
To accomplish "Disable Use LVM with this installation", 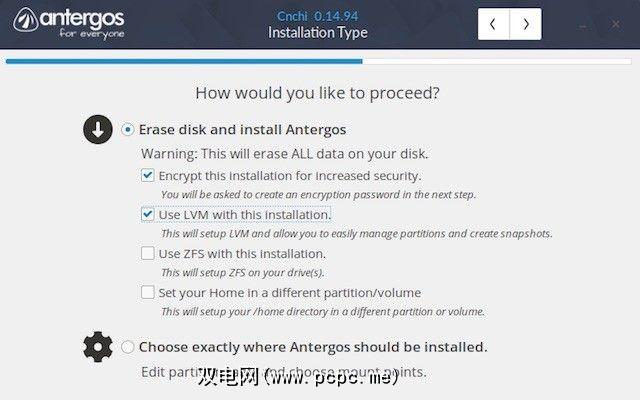I will click(148, 214).
